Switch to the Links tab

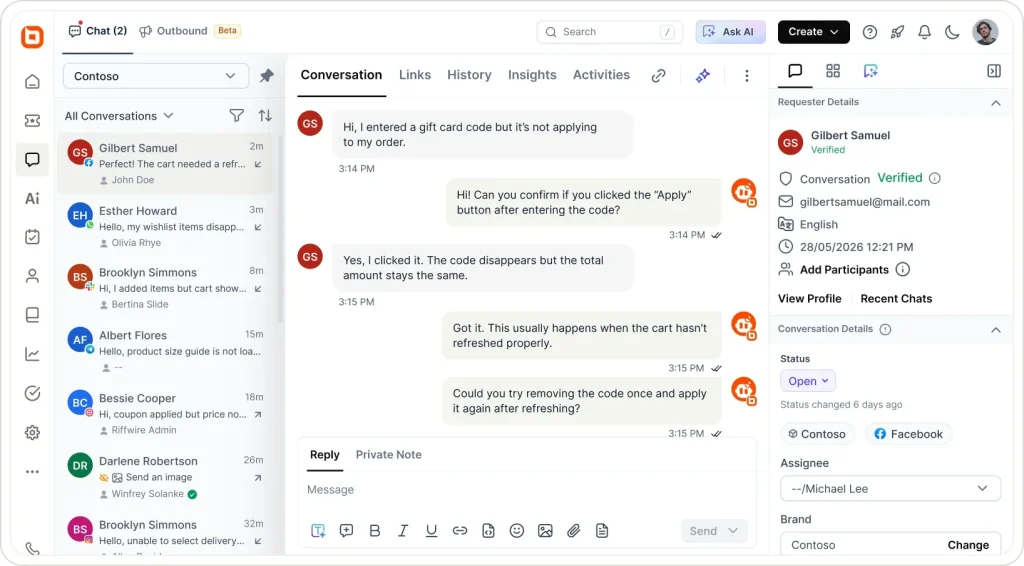click(x=415, y=75)
